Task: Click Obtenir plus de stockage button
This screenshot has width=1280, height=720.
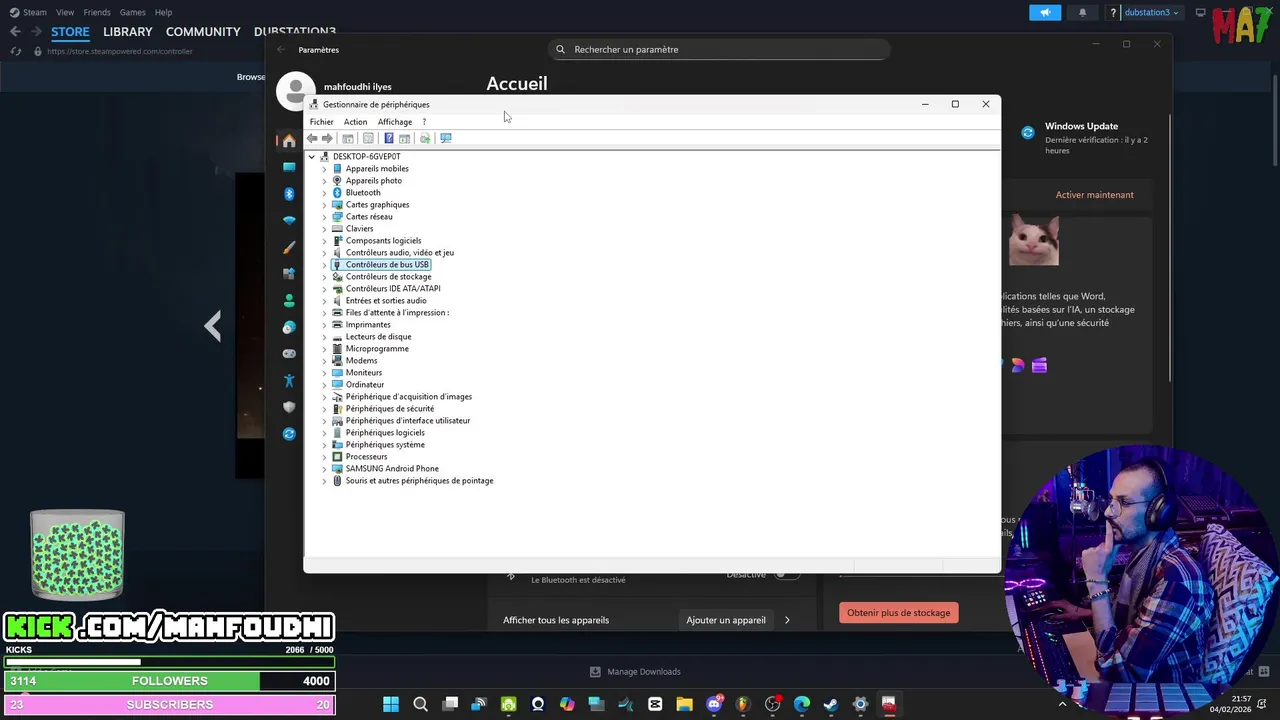Action: (x=899, y=613)
